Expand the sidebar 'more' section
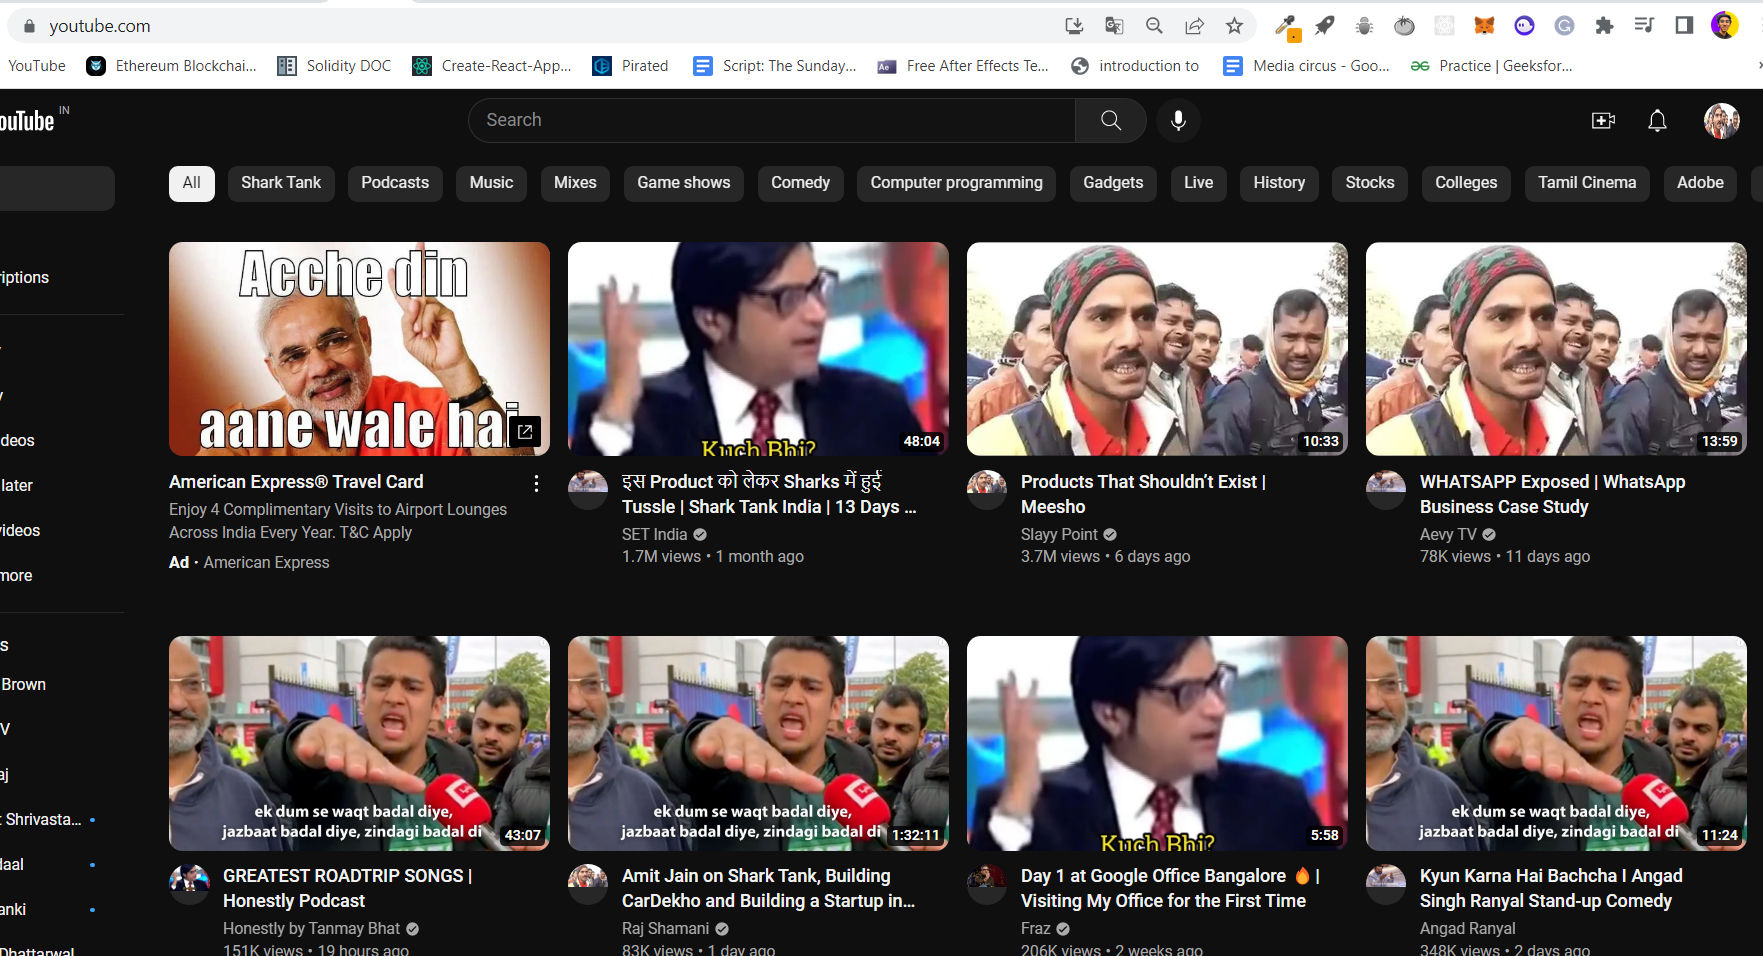 (x=16, y=575)
